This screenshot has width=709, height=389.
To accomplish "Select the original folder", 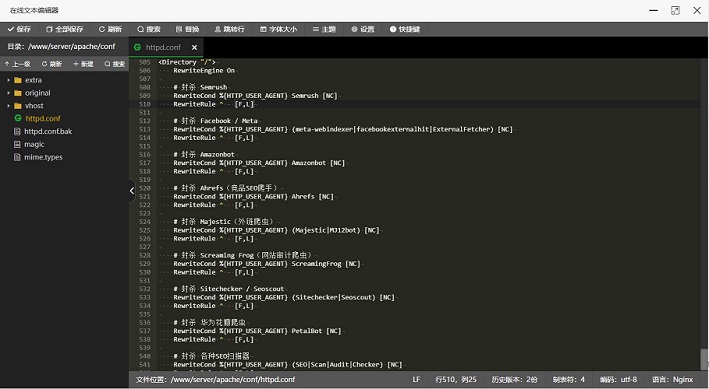I will 38,93.
